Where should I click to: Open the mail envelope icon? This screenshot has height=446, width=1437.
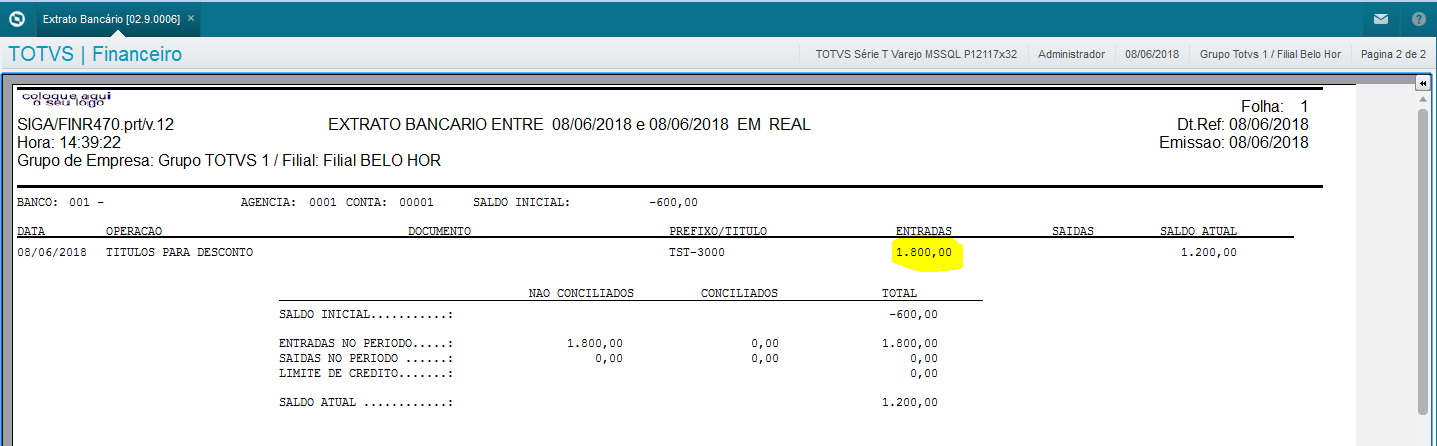pos(1381,18)
